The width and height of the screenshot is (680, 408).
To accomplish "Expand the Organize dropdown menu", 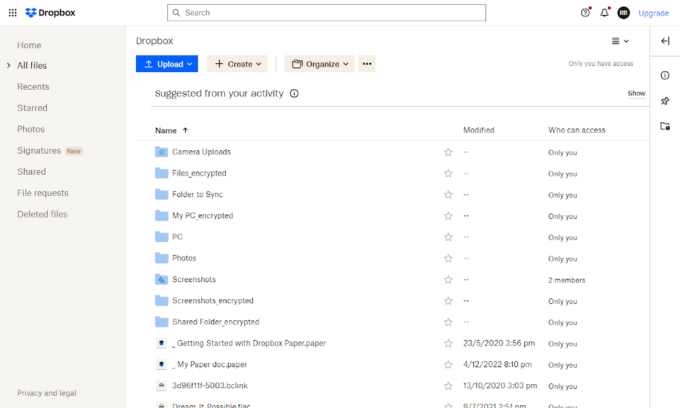I will coord(320,64).
